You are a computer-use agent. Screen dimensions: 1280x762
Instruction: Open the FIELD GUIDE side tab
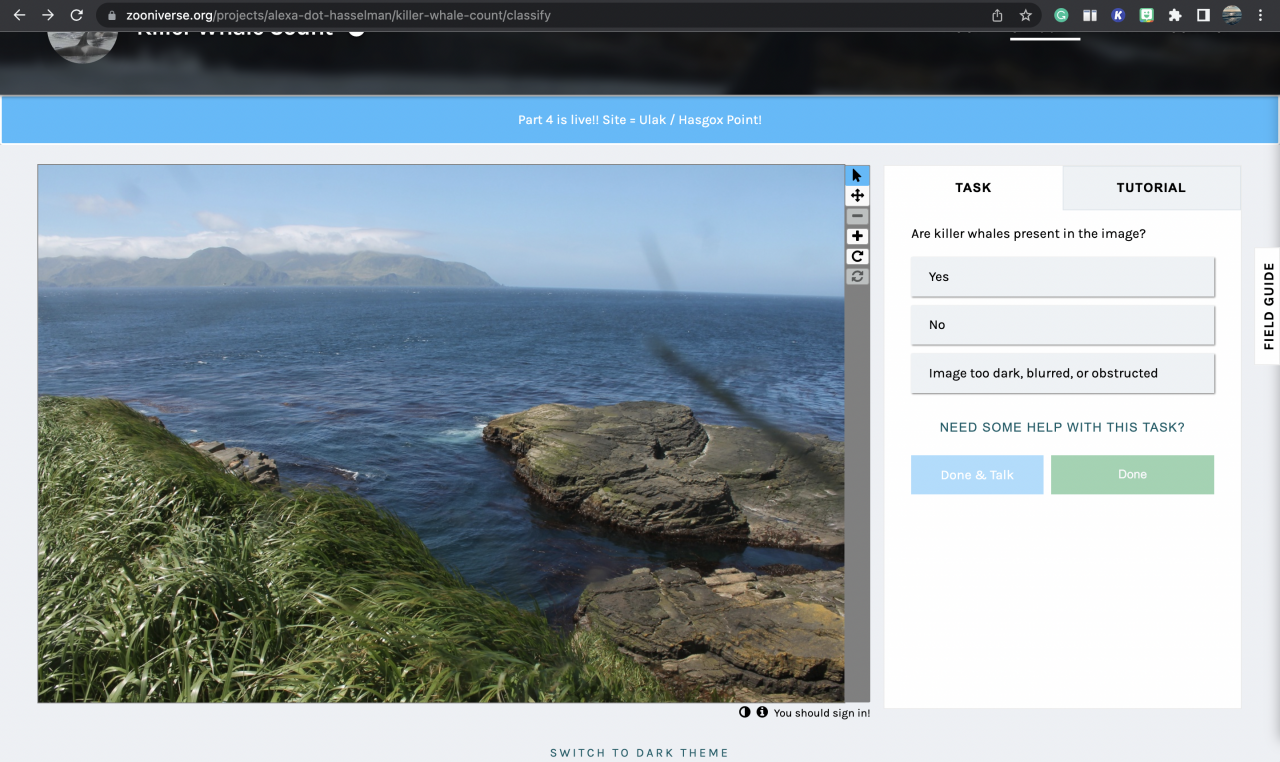[x=1268, y=306]
